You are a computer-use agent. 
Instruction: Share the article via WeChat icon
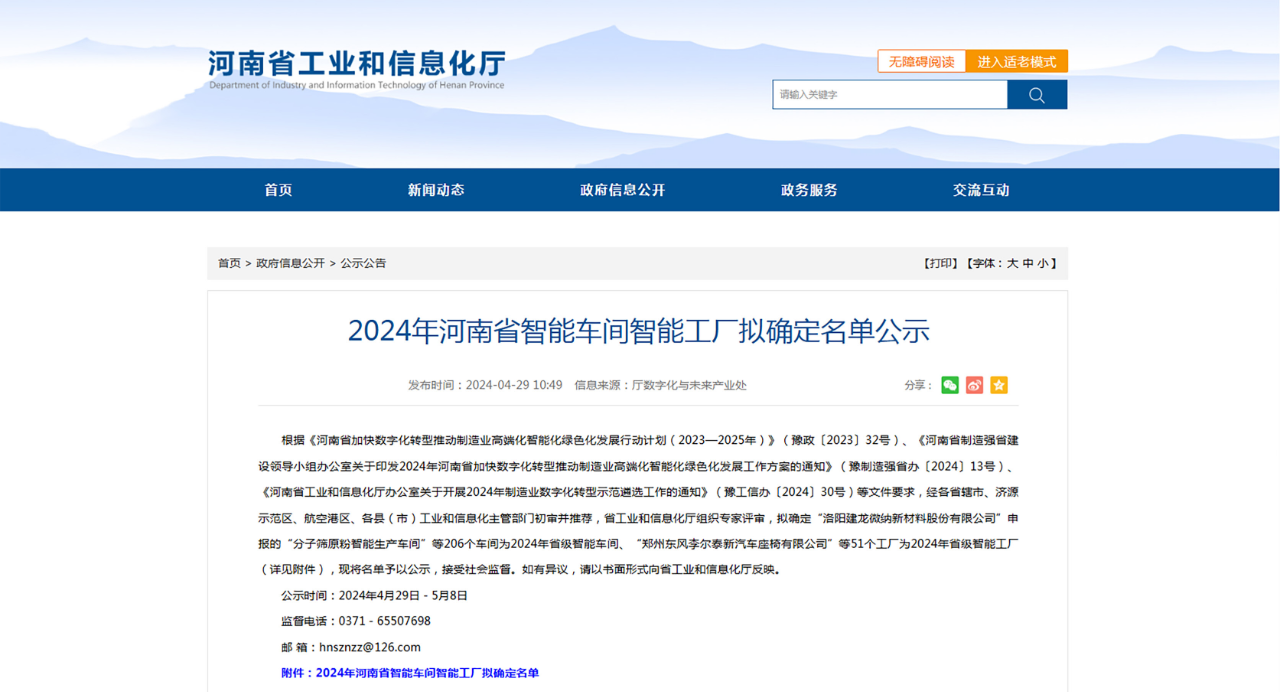pyautogui.click(x=949, y=385)
